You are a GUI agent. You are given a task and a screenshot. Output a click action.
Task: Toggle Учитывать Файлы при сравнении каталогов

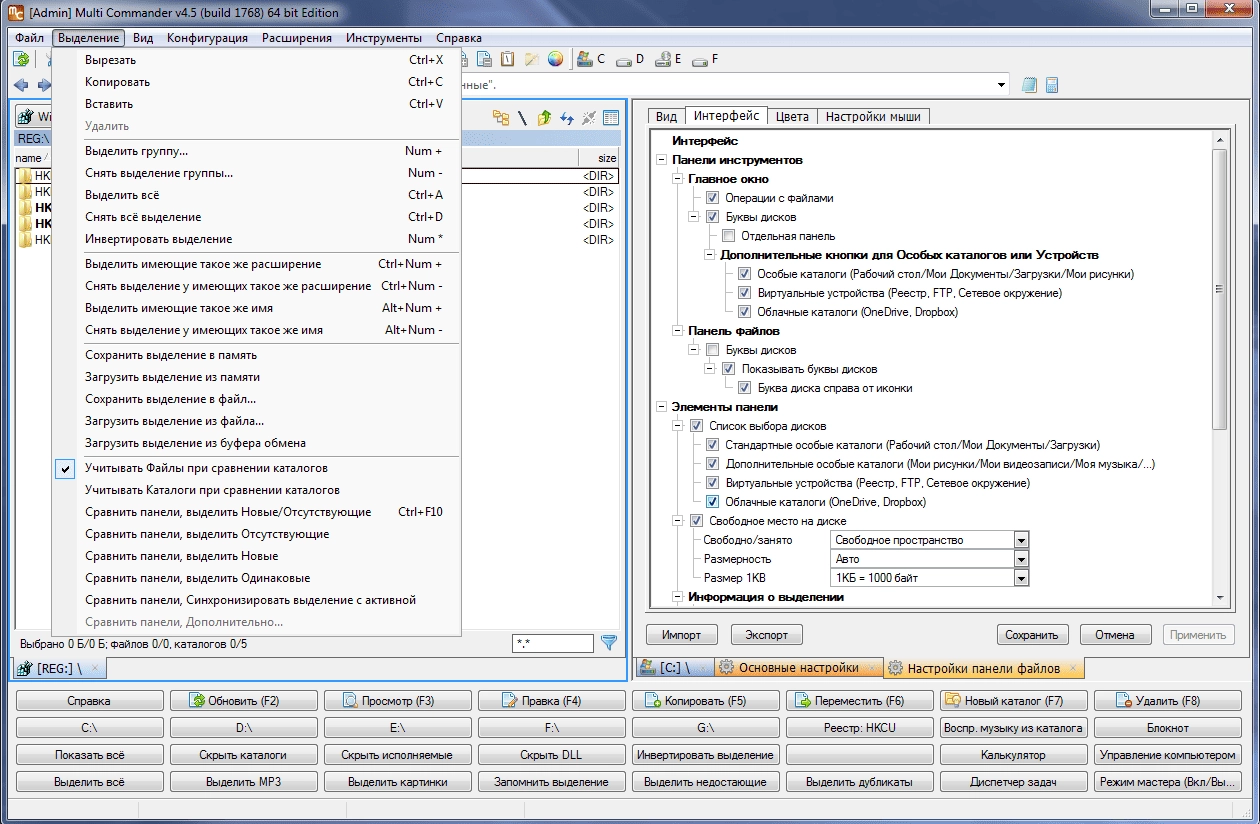point(257,468)
